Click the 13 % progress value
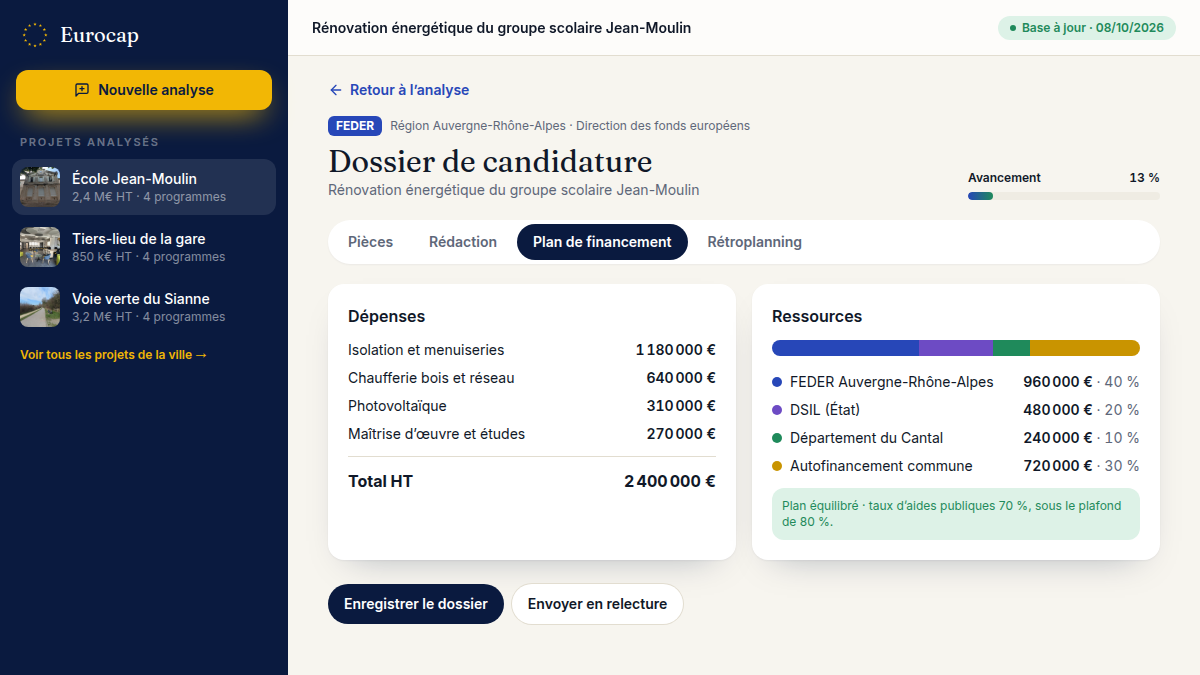This screenshot has width=1200, height=675. coord(1144,178)
